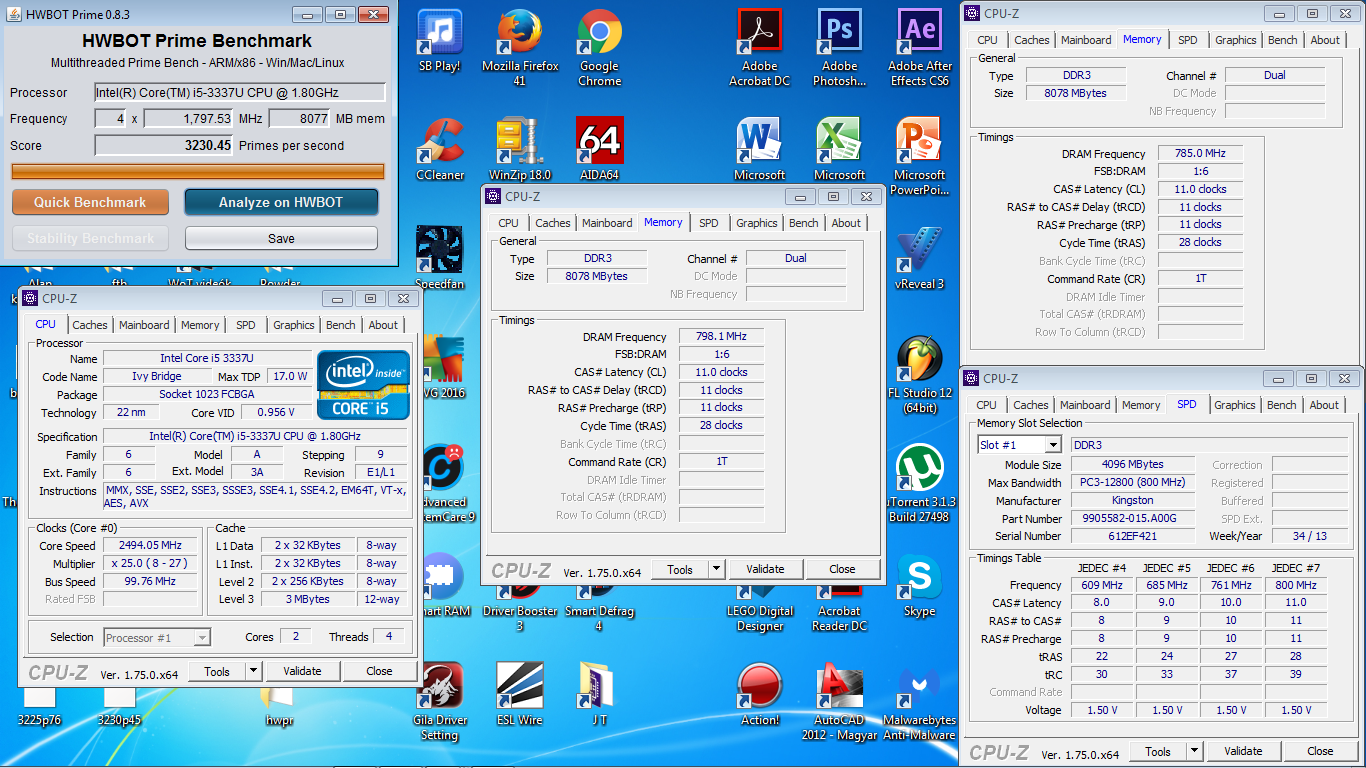Click the Processor name field in HWBOT

(x=240, y=92)
